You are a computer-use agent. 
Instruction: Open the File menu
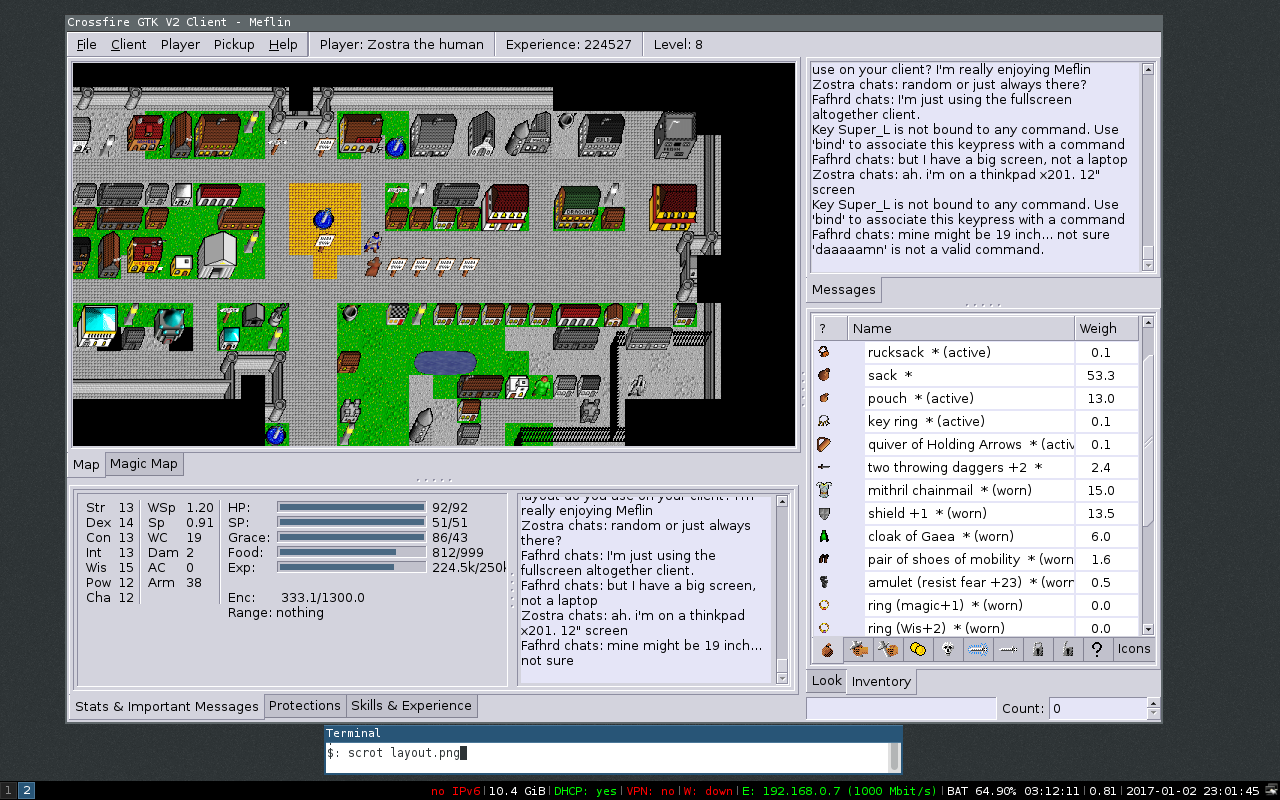click(x=87, y=44)
